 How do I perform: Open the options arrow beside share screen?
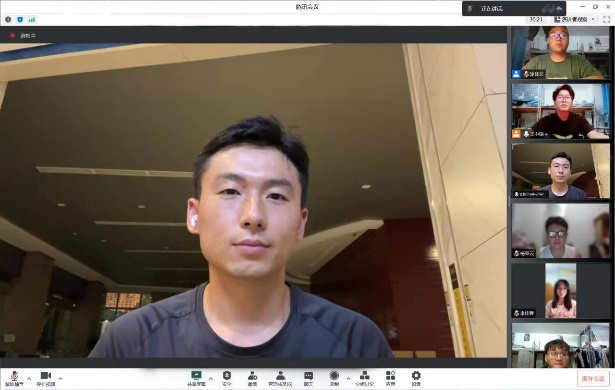pyautogui.click(x=211, y=379)
